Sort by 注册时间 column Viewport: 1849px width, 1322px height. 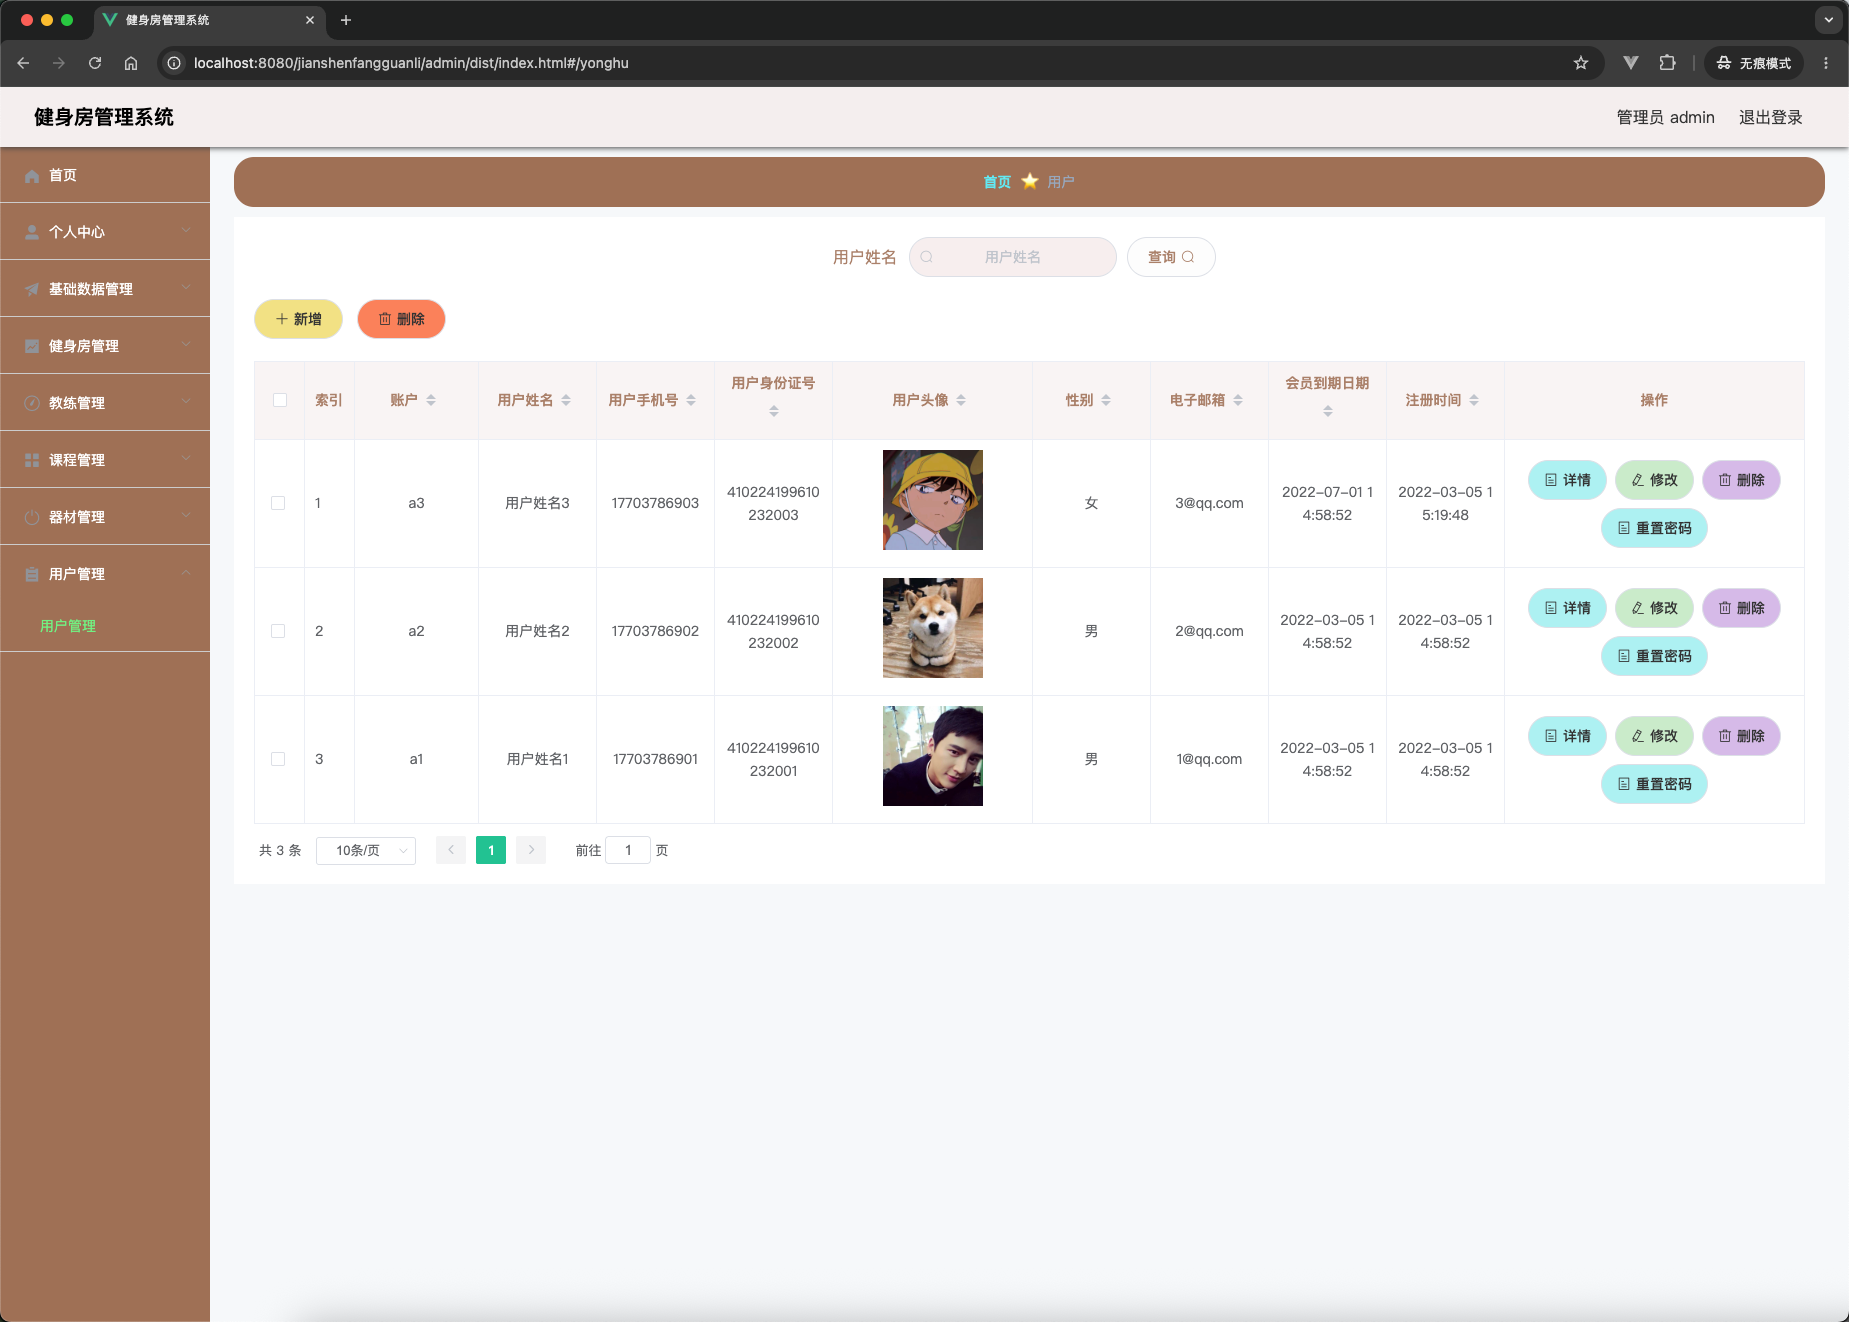tap(1474, 400)
